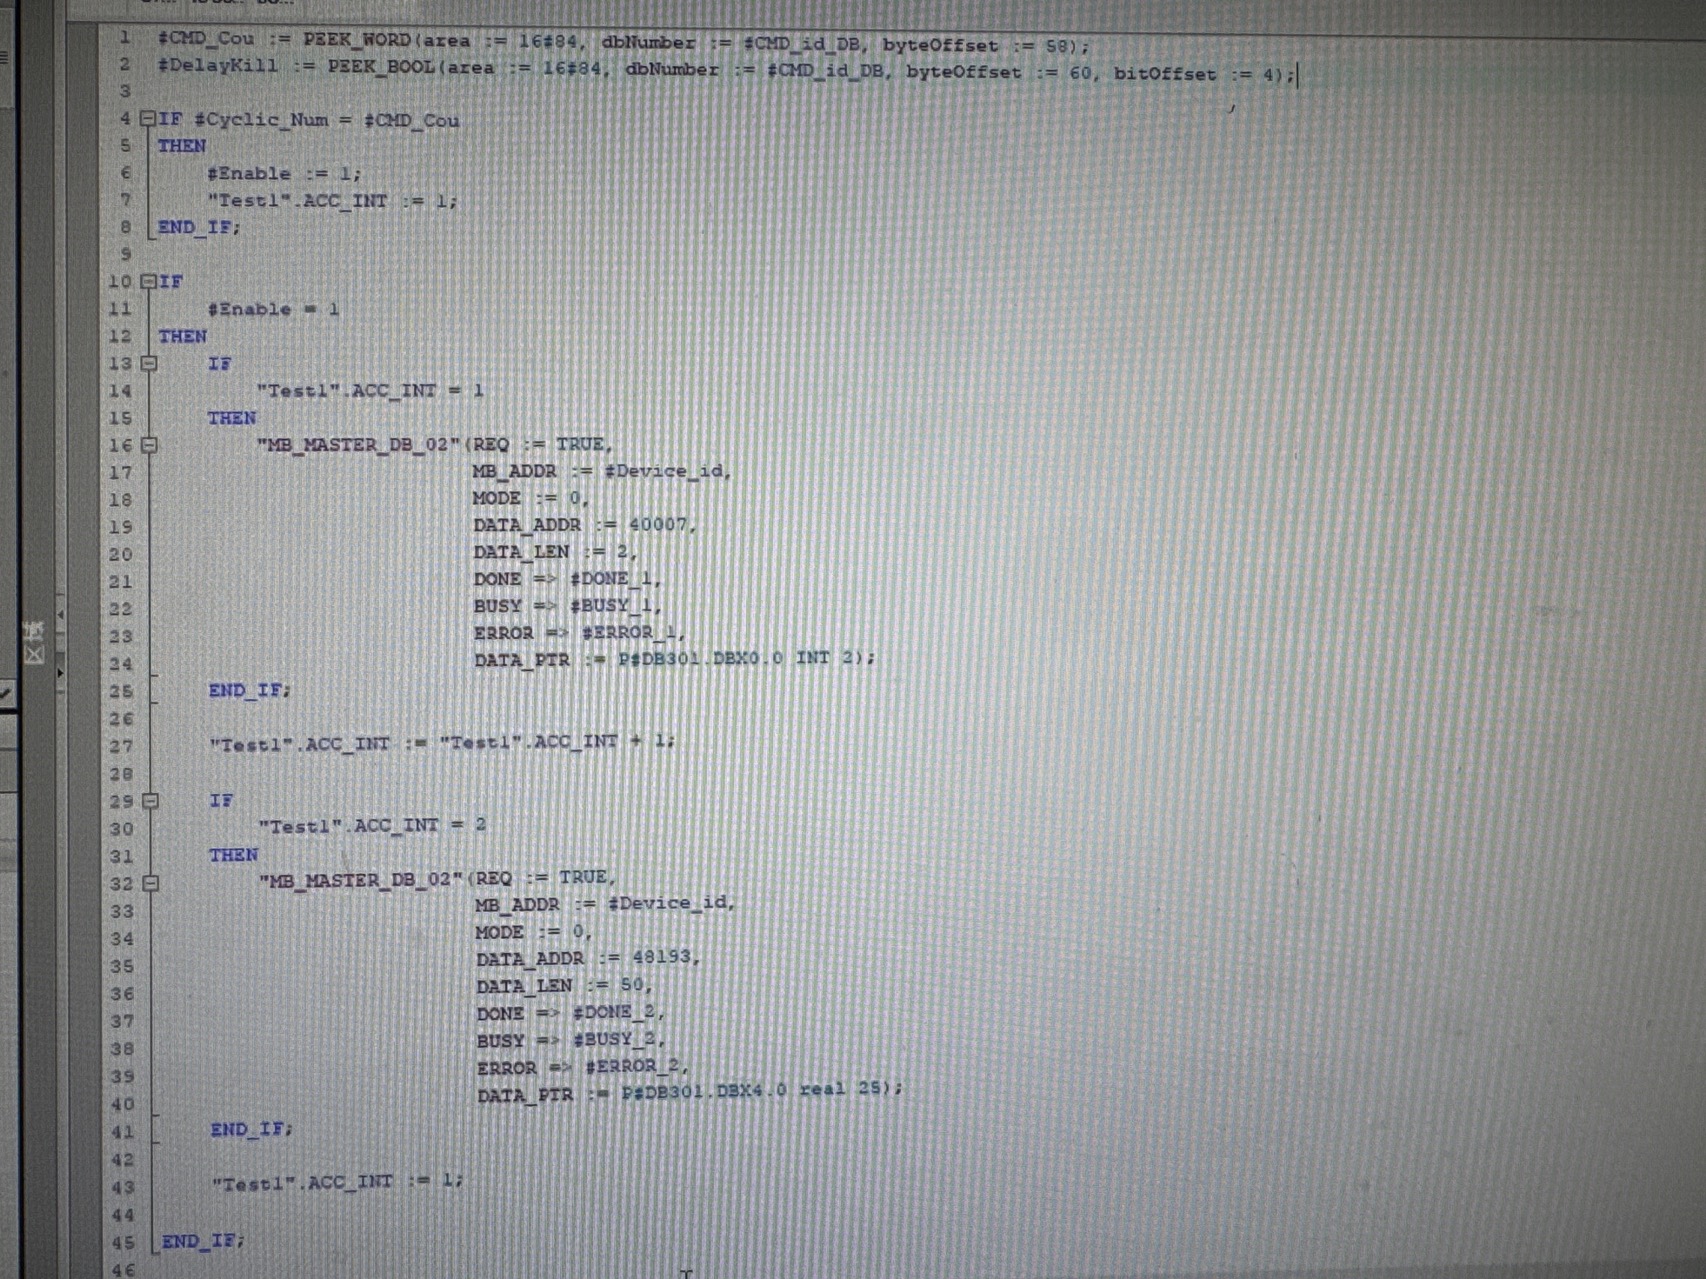Click line number 44 in the gutter
The width and height of the screenshot is (1706, 1279).
(123, 1216)
